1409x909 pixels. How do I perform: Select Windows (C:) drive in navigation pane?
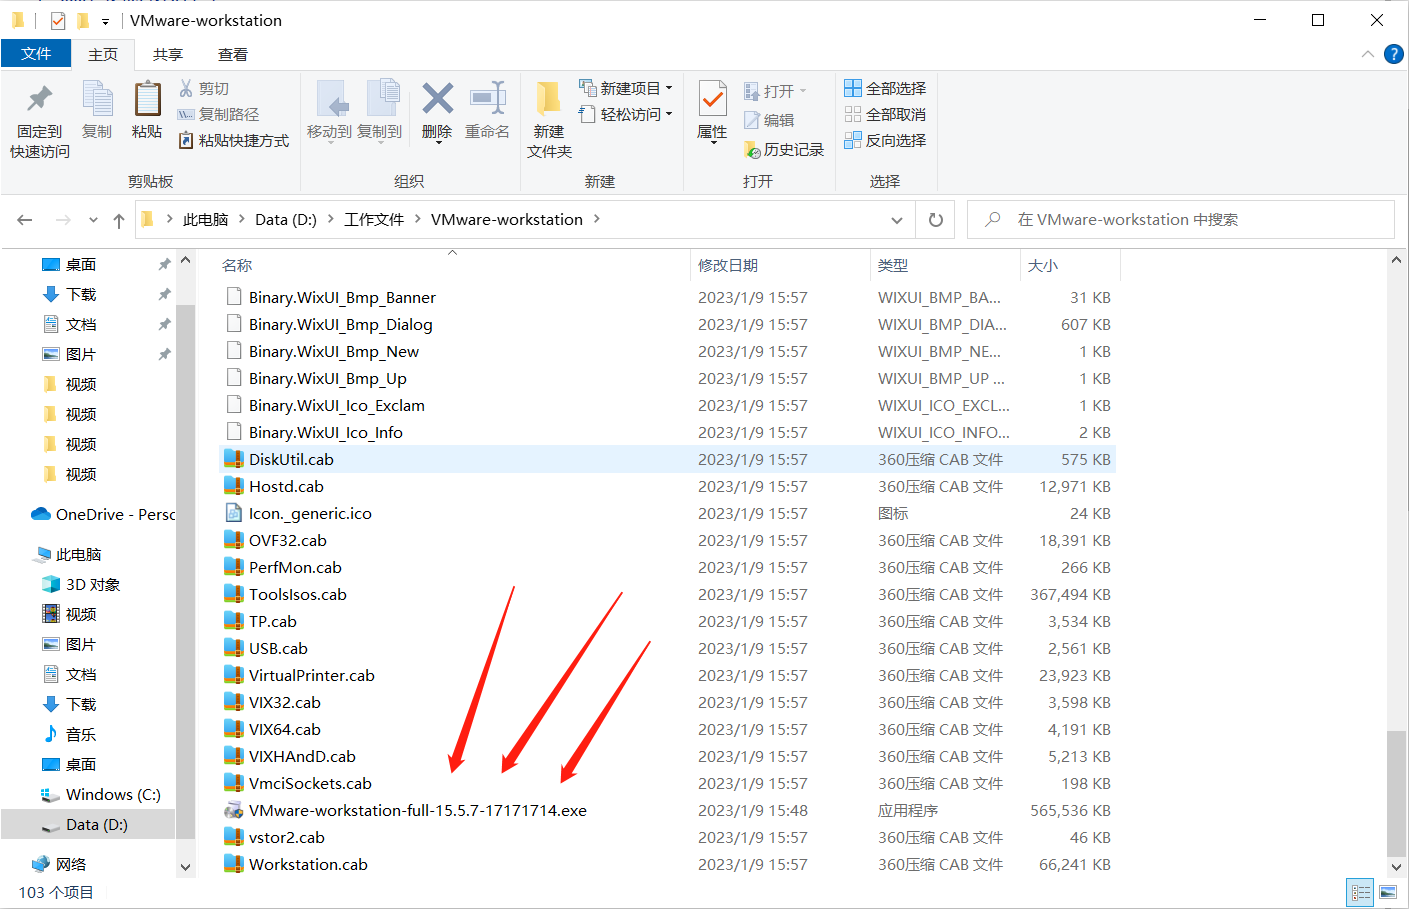point(100,794)
